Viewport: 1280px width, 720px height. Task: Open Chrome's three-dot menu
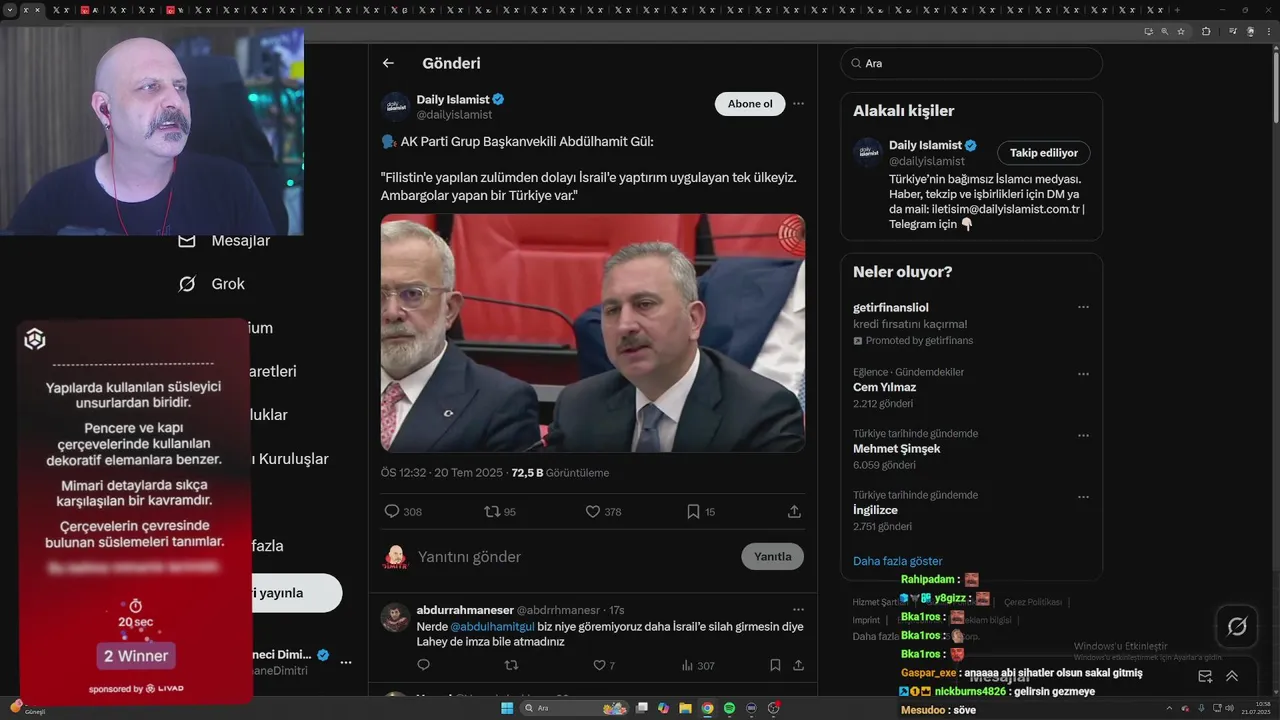(1267, 31)
